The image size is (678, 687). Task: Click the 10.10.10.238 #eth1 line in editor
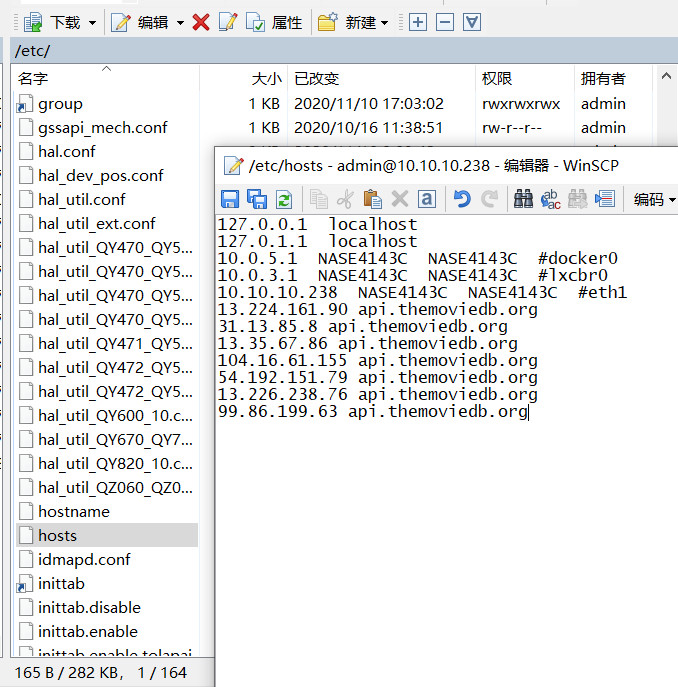[x=422, y=292]
